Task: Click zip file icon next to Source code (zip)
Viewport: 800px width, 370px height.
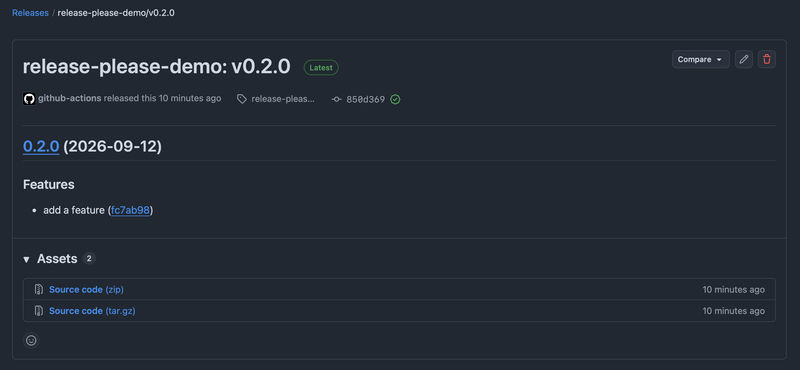Action: click(38, 289)
